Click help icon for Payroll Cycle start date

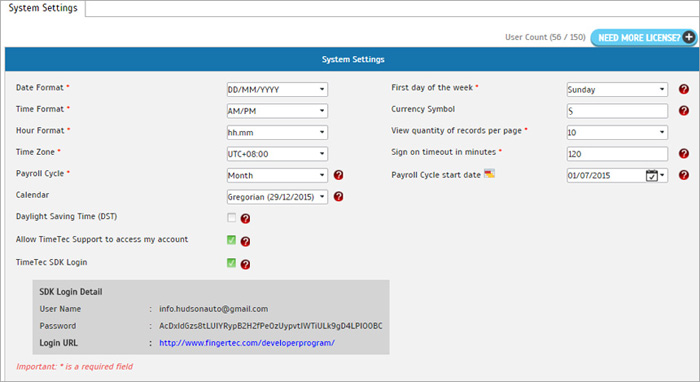[x=683, y=175]
